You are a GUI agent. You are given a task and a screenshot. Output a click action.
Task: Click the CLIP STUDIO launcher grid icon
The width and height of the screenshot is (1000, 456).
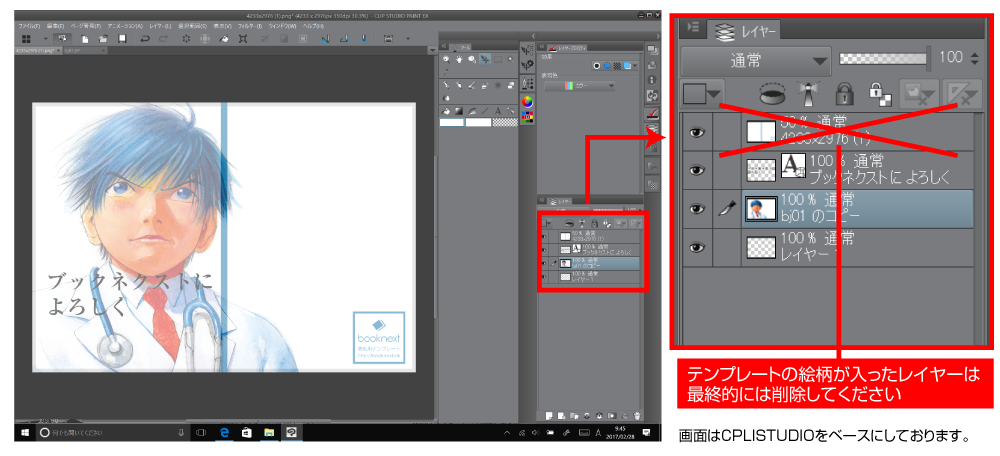click(26, 39)
